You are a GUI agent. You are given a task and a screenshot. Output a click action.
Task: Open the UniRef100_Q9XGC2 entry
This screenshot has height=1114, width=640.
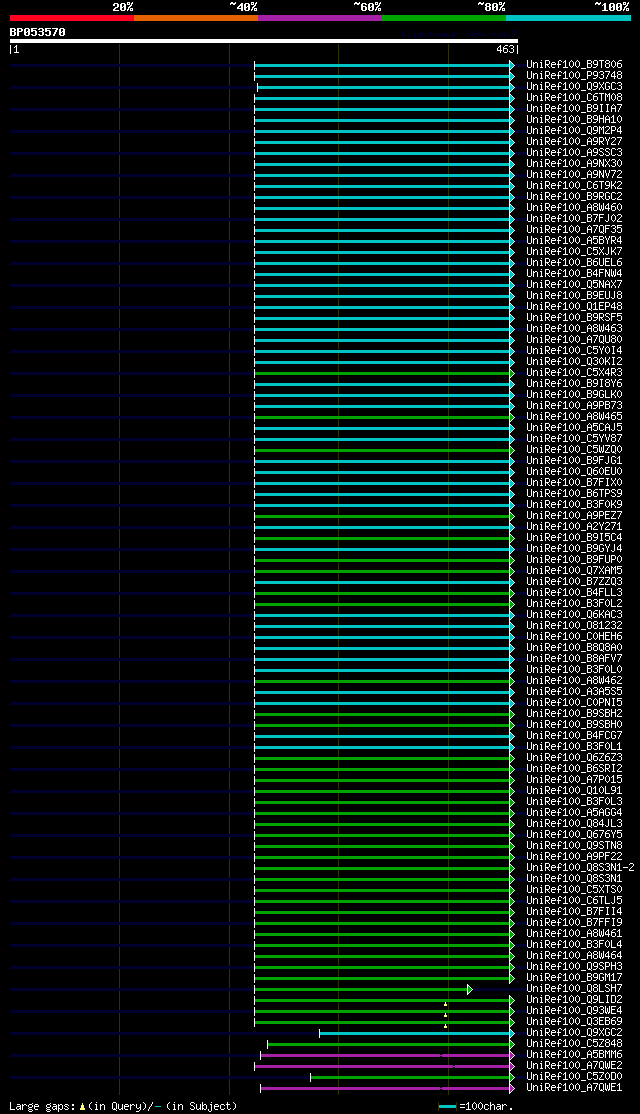pyautogui.click(x=574, y=1032)
